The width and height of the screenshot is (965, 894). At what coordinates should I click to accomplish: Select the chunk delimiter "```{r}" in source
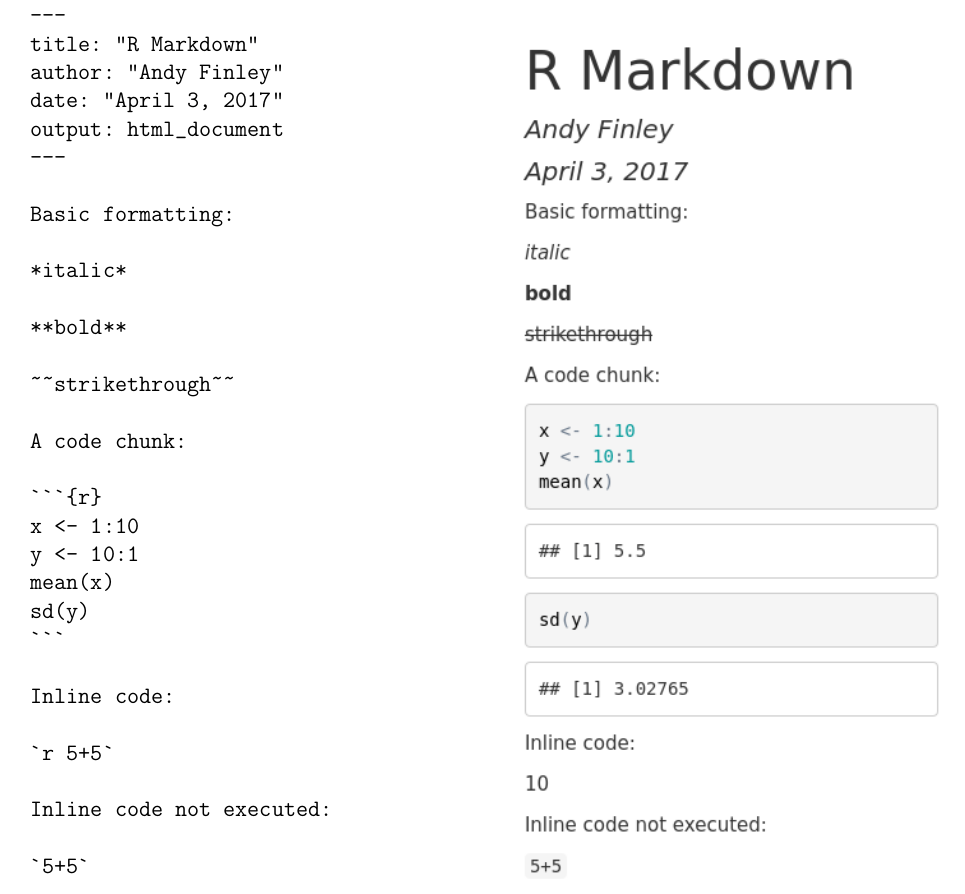65,496
